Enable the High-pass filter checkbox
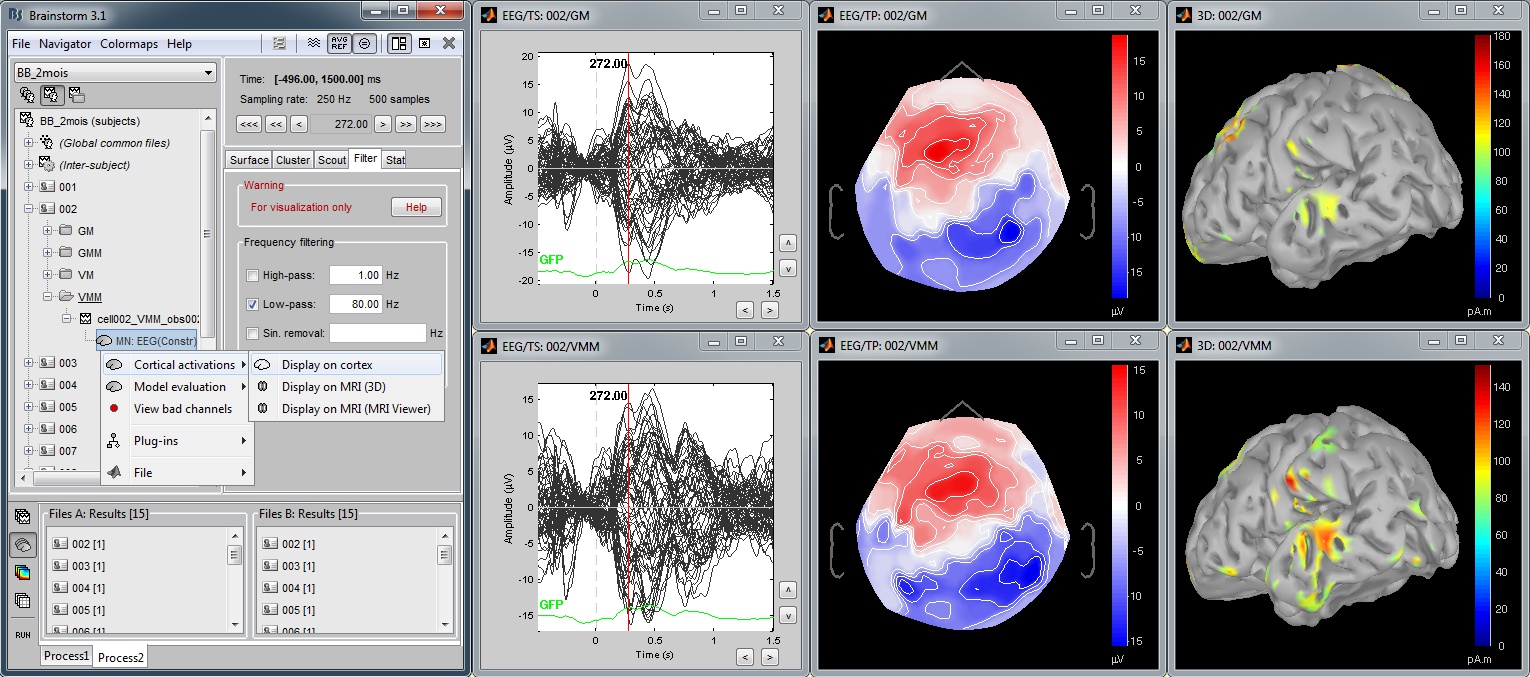 252,275
